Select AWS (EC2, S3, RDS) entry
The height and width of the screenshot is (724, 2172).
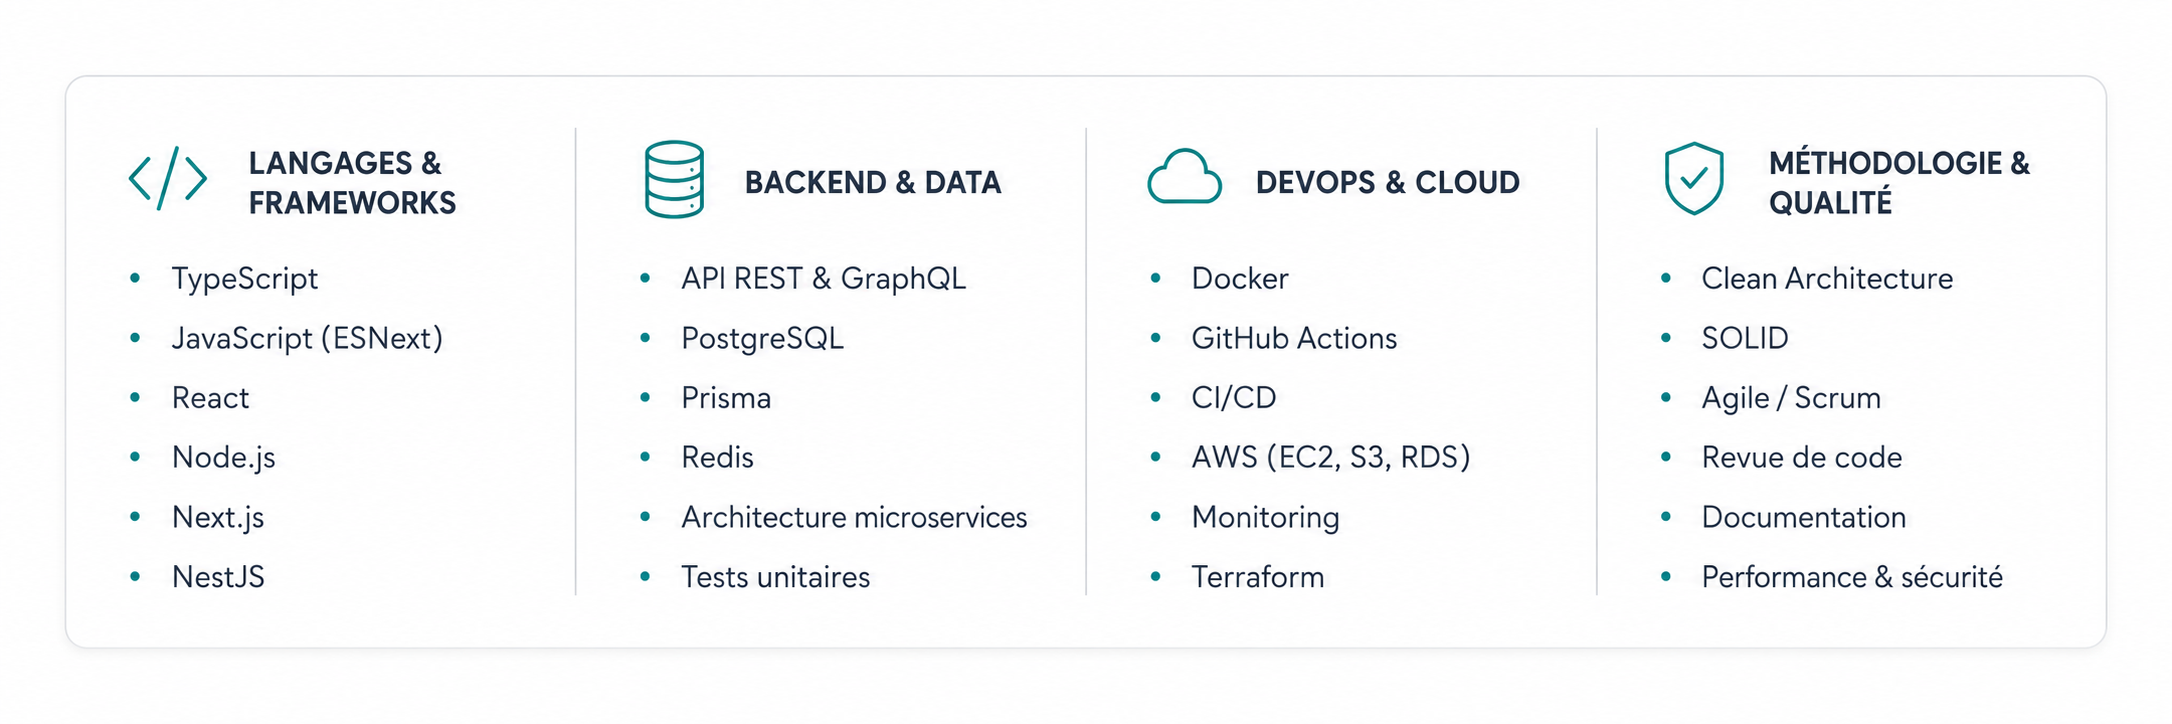click(x=1331, y=457)
